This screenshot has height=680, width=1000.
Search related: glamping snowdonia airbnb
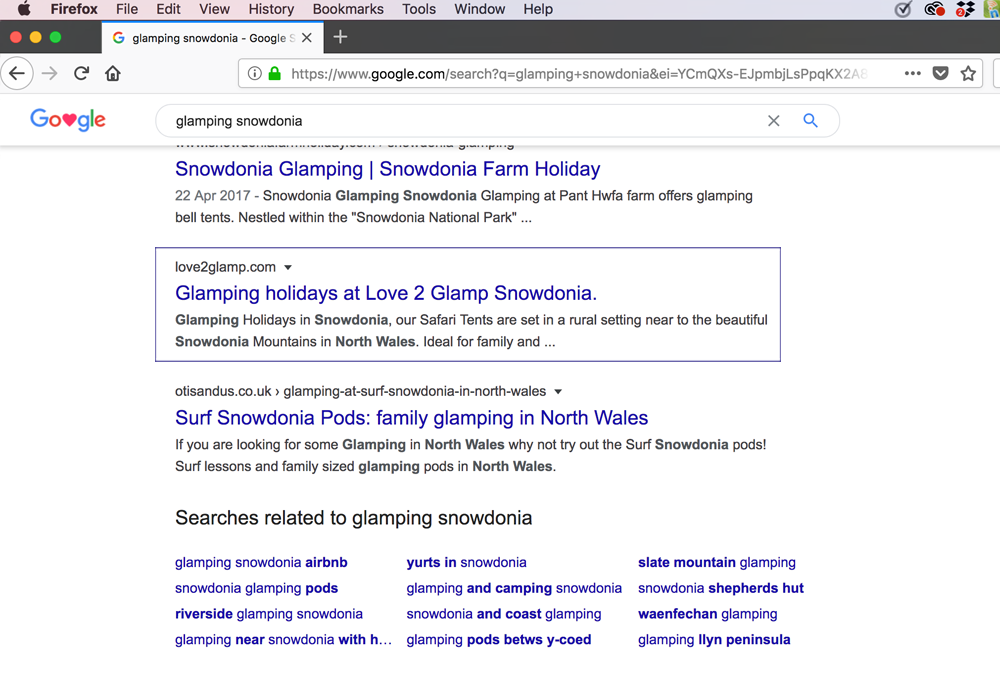point(261,563)
